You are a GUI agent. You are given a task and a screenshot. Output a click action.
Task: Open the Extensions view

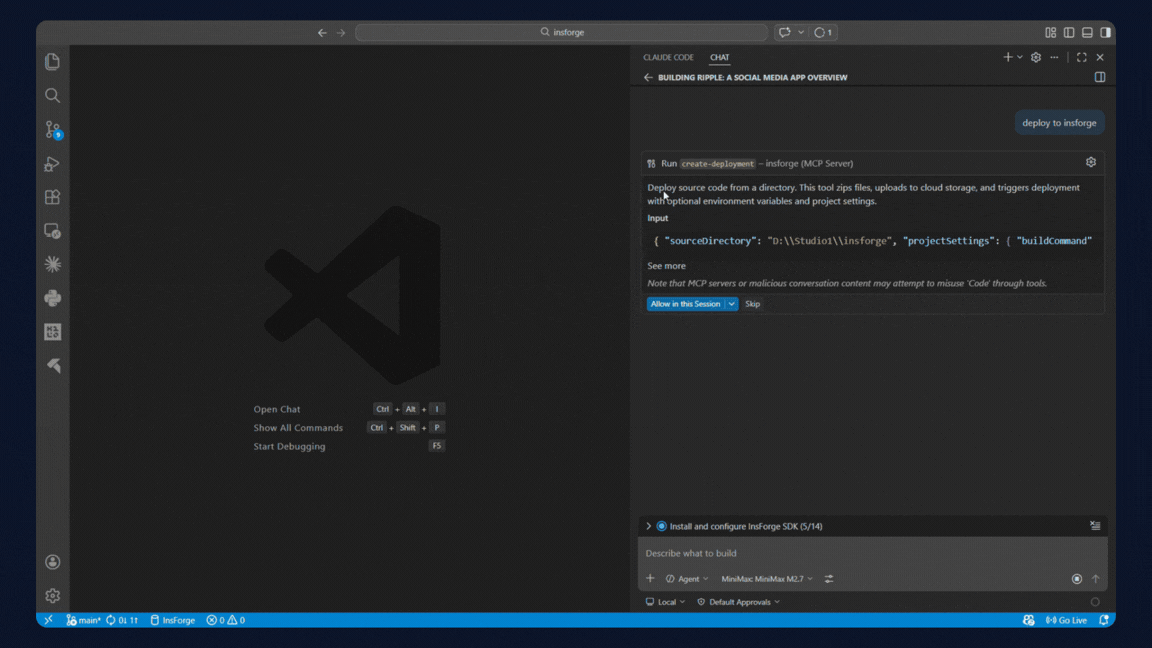[x=52, y=198]
